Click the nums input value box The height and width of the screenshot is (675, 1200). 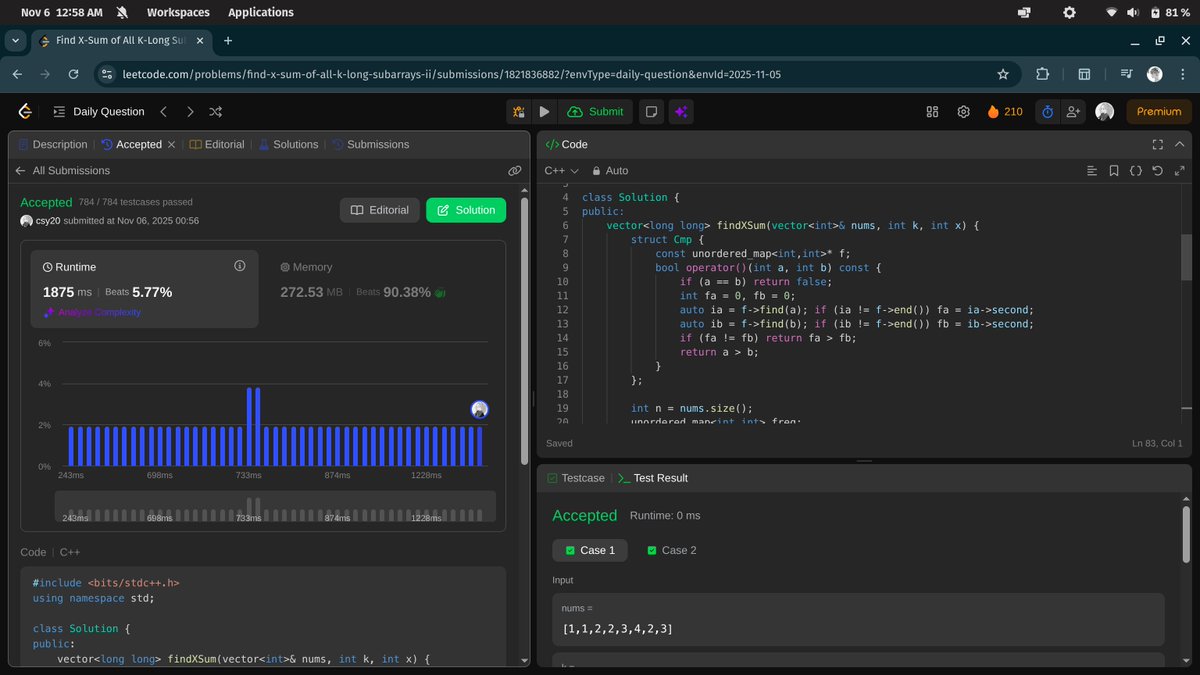(858, 620)
